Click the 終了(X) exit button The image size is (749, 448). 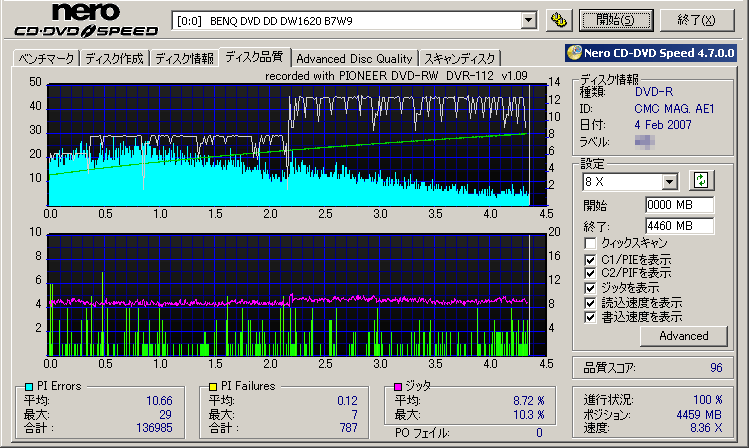(696, 20)
